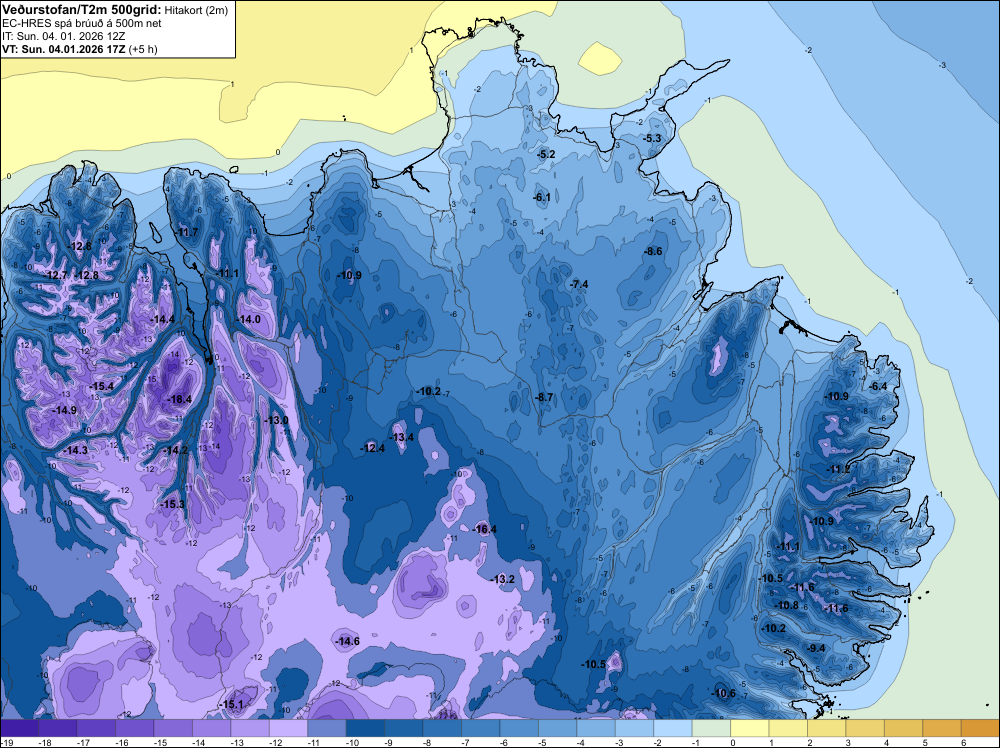The image size is (1000, 748).
Task: Select the -15.1 temperature reading
Action: (x=231, y=705)
